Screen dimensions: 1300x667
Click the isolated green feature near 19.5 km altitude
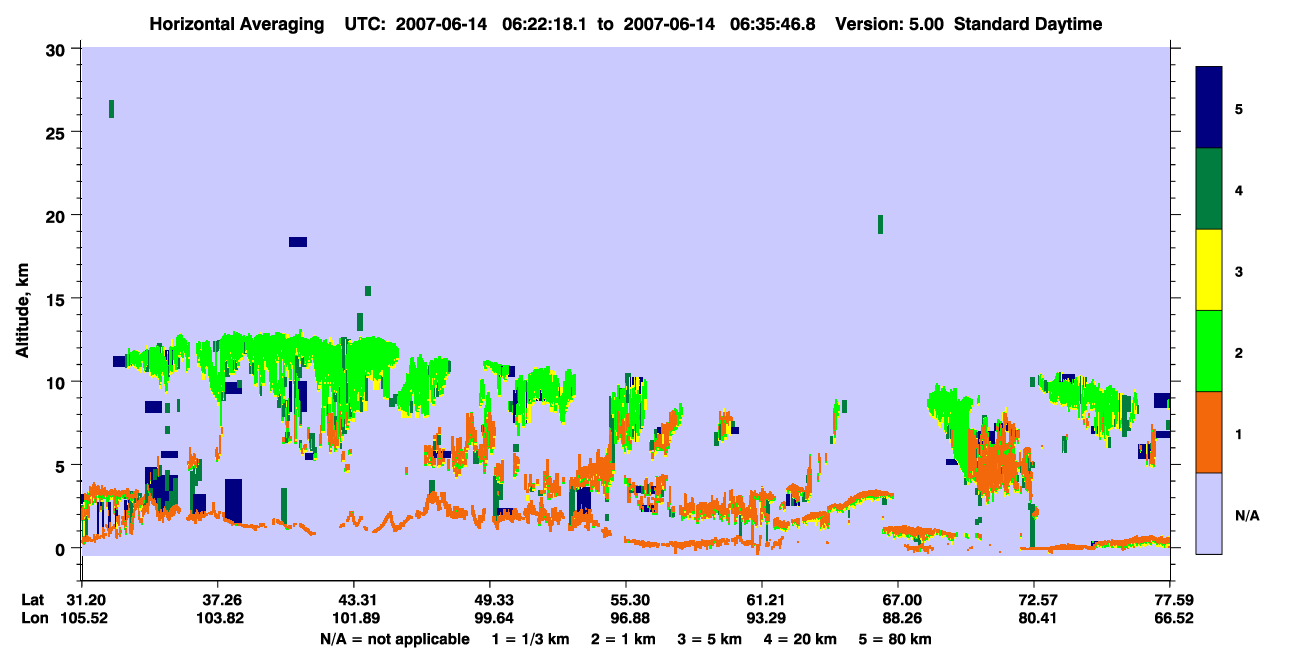point(880,224)
